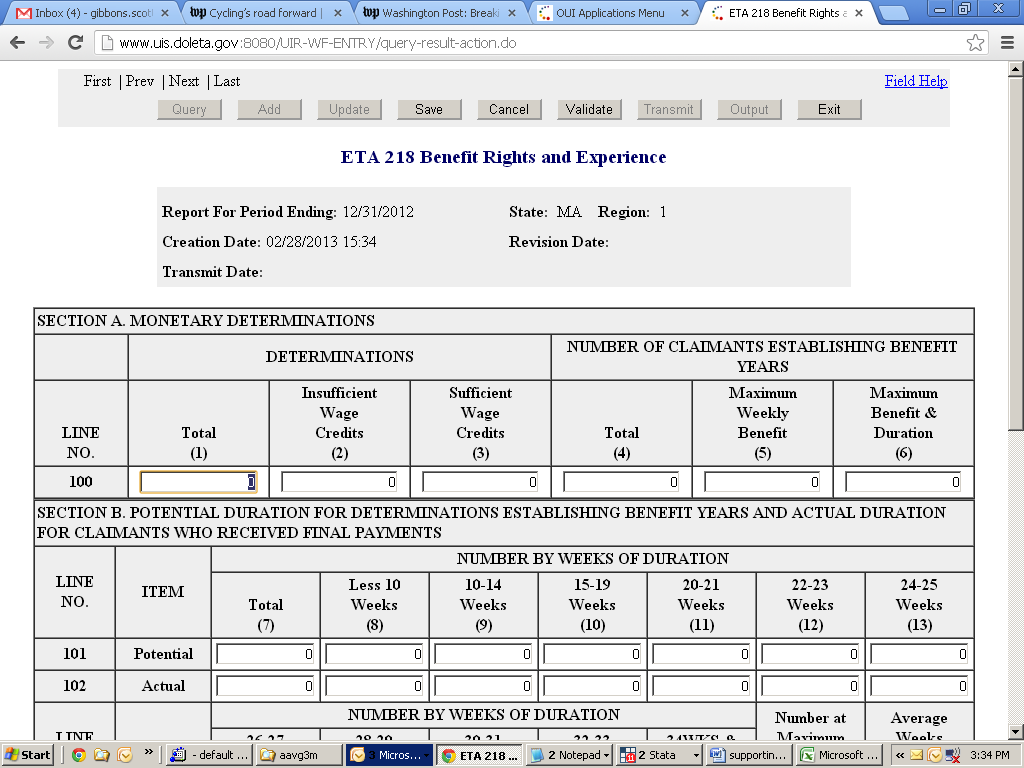Screen dimensions: 1024x768
Task: Click the page scrollbar up arrow
Action: coord(1016,69)
